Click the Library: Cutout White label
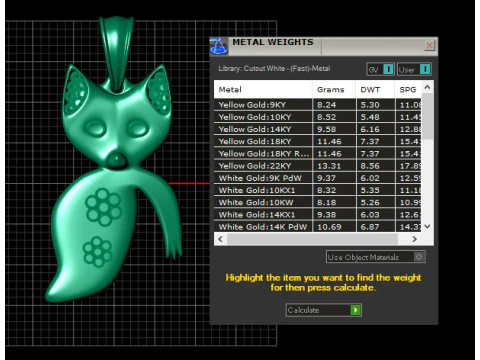The width and height of the screenshot is (480, 360). [x=274, y=68]
